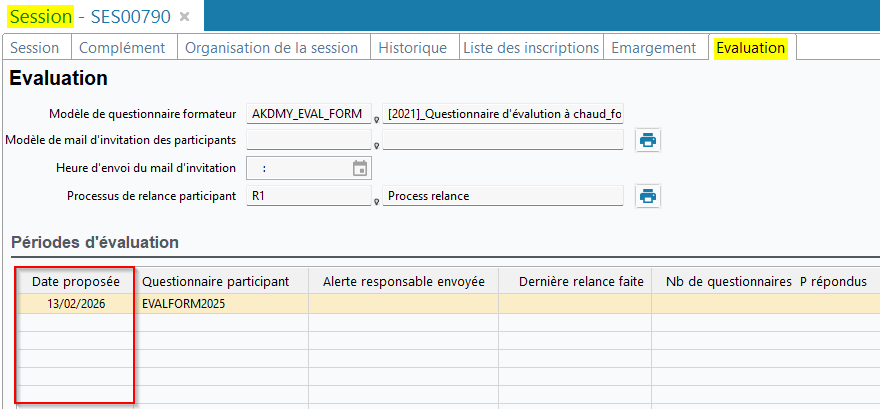The height and width of the screenshot is (409, 880).
Task: Select the 13/02/2026 date cell
Action: pyautogui.click(x=76, y=303)
